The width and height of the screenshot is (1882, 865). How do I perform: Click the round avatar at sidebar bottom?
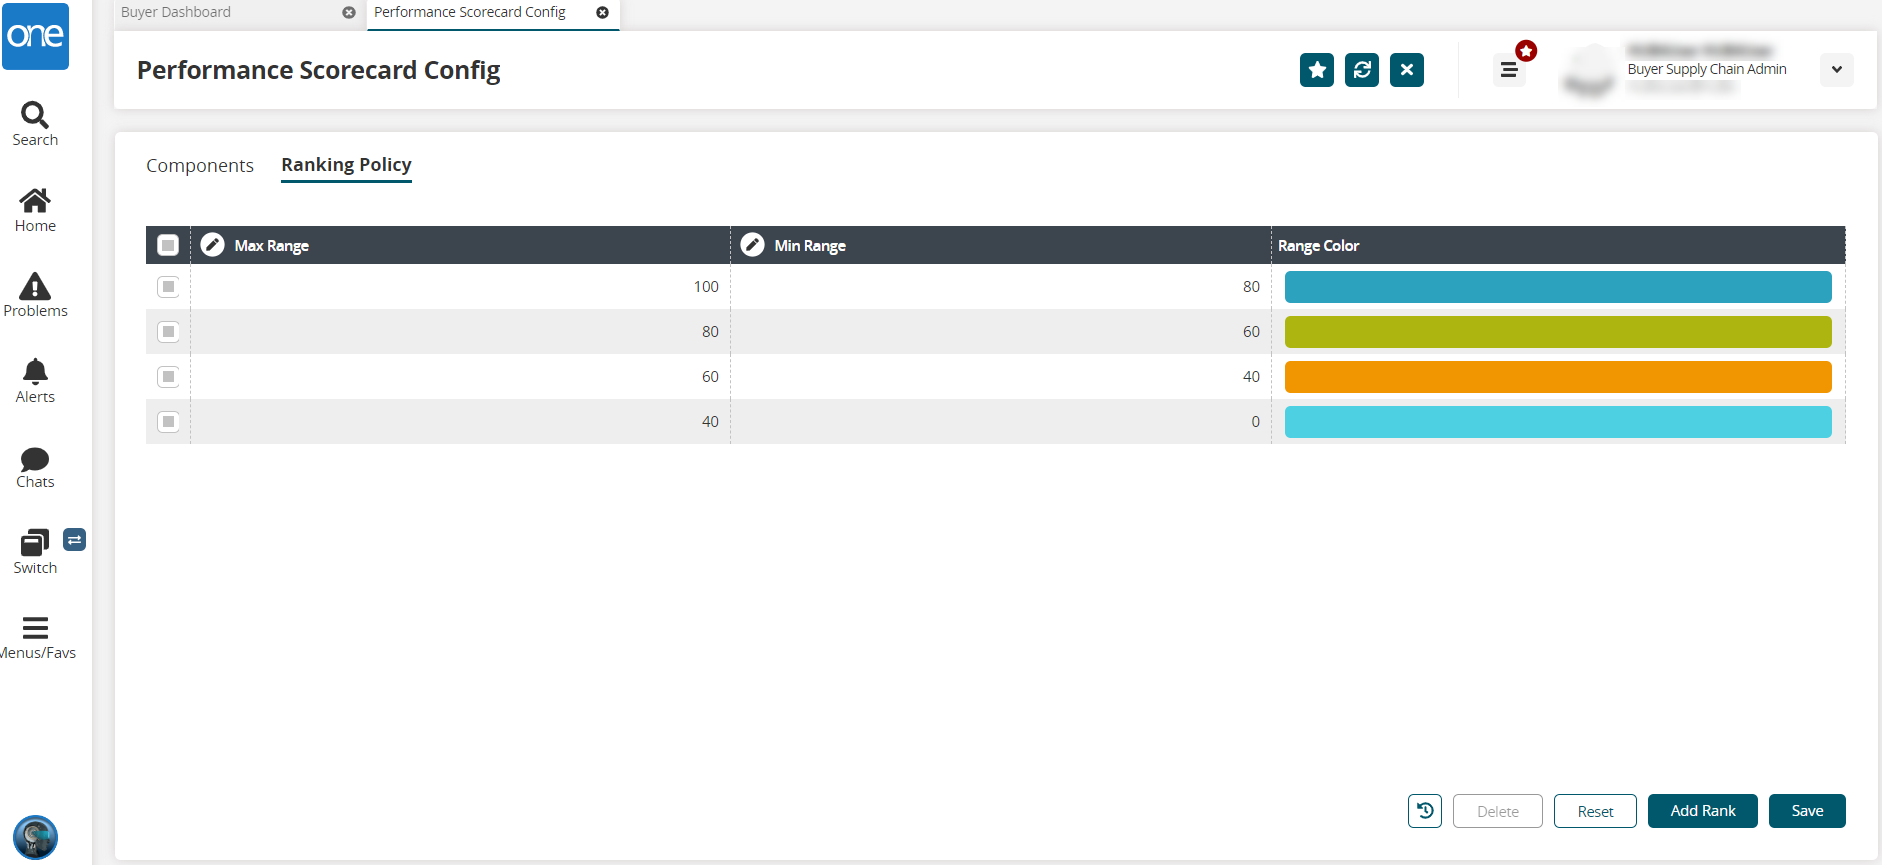coord(35,837)
